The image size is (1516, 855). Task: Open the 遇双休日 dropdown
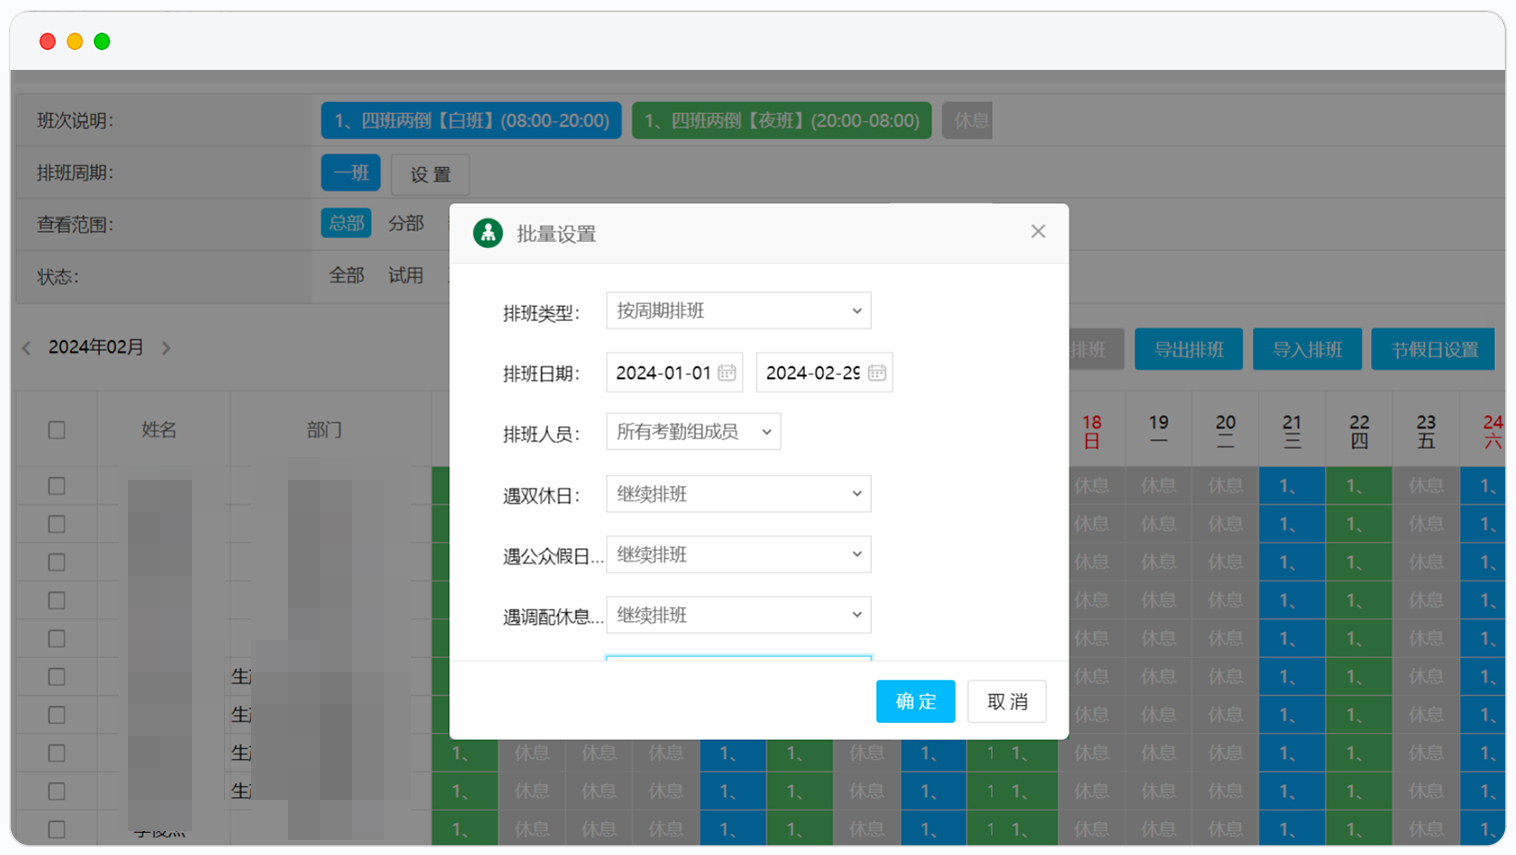[x=738, y=494]
